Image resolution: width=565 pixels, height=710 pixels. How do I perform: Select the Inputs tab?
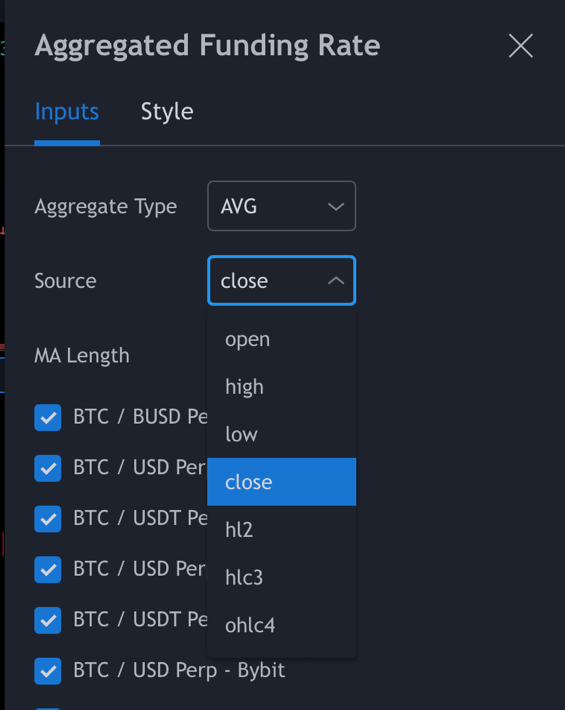[x=67, y=111]
